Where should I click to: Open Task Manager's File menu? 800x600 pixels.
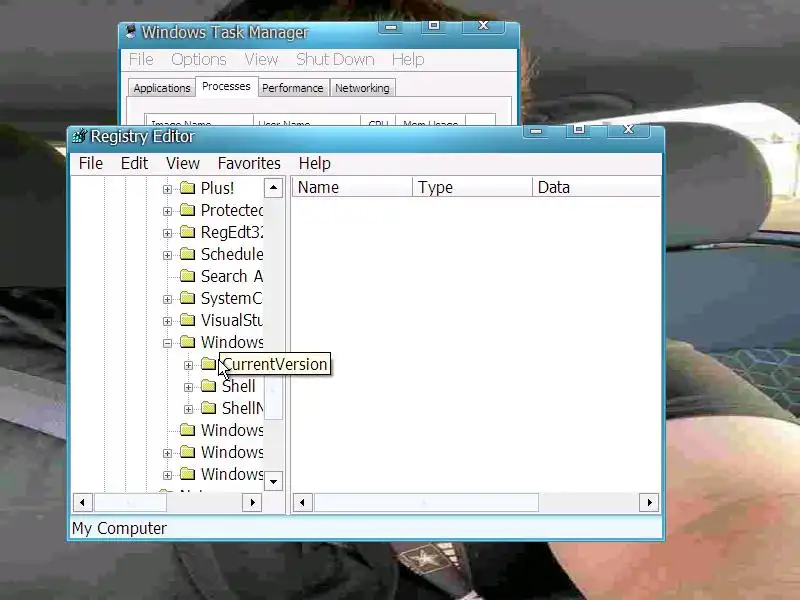pyautogui.click(x=141, y=60)
